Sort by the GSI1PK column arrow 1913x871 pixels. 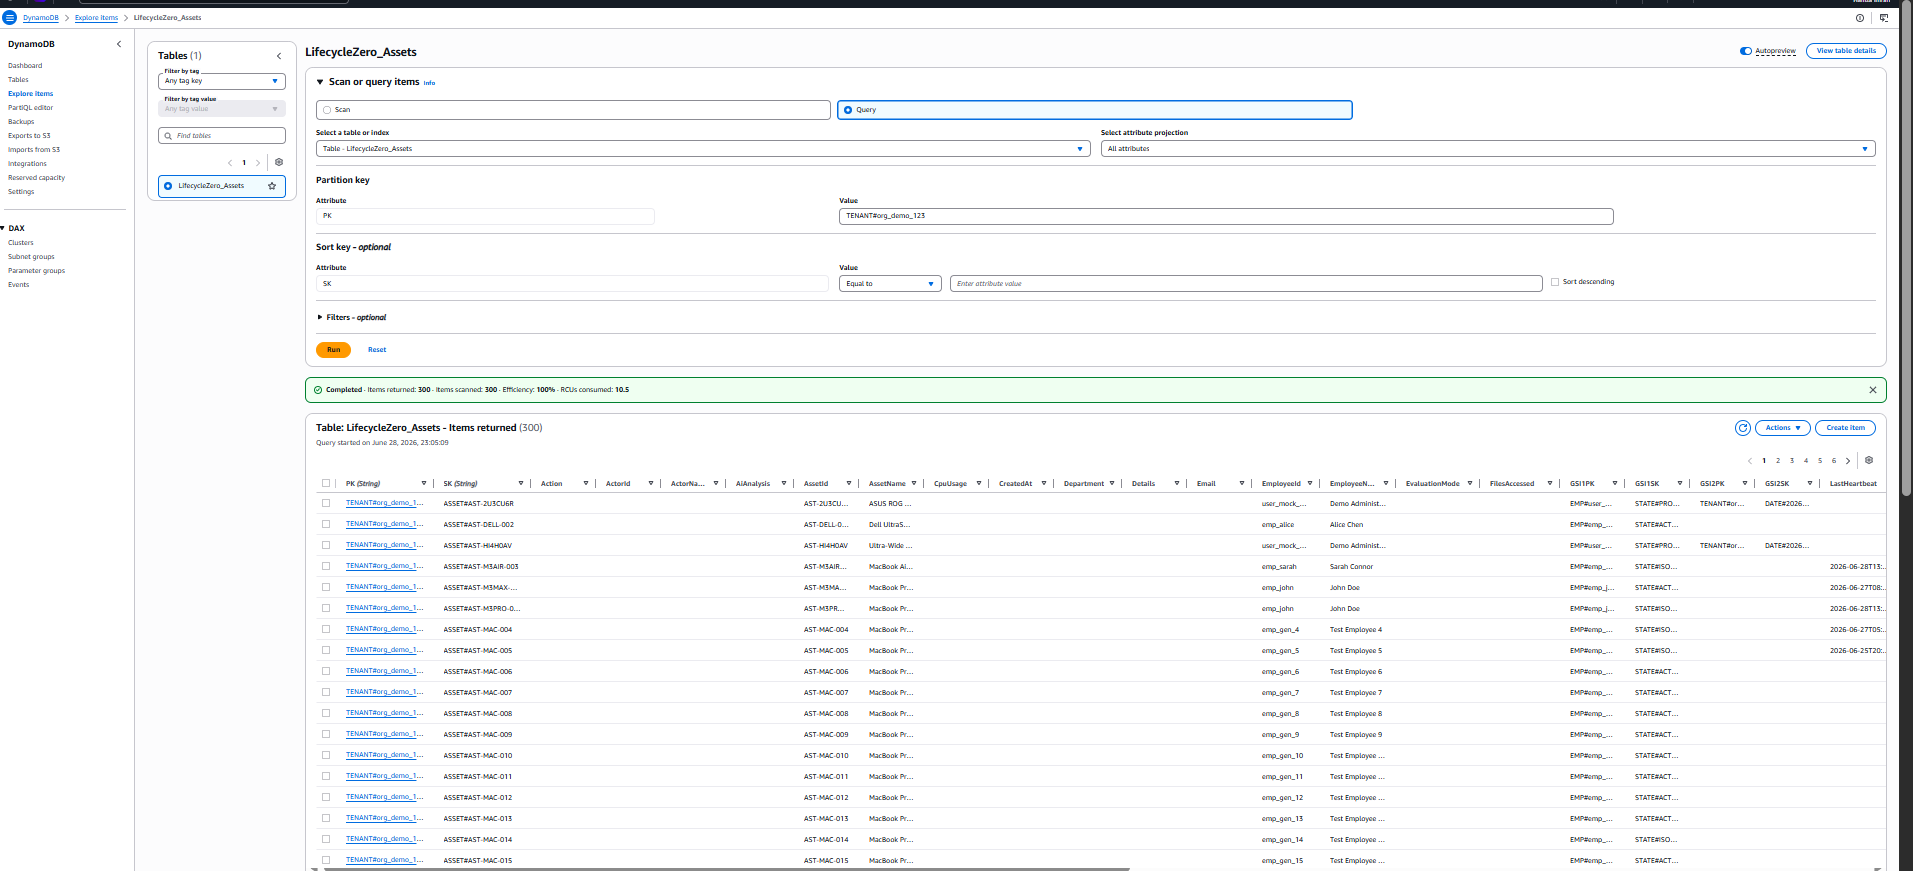point(1615,484)
